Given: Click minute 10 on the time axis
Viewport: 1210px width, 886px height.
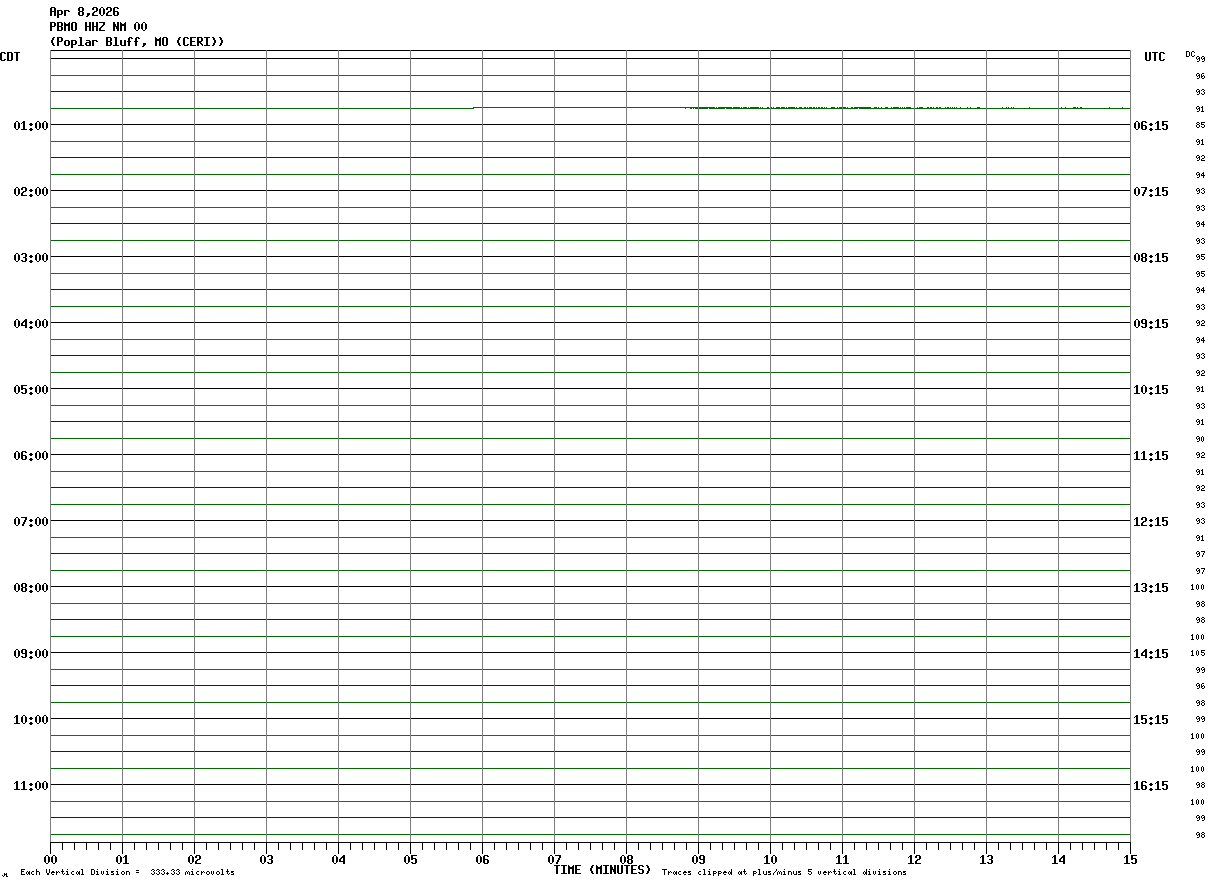Looking at the screenshot, I should [x=771, y=859].
